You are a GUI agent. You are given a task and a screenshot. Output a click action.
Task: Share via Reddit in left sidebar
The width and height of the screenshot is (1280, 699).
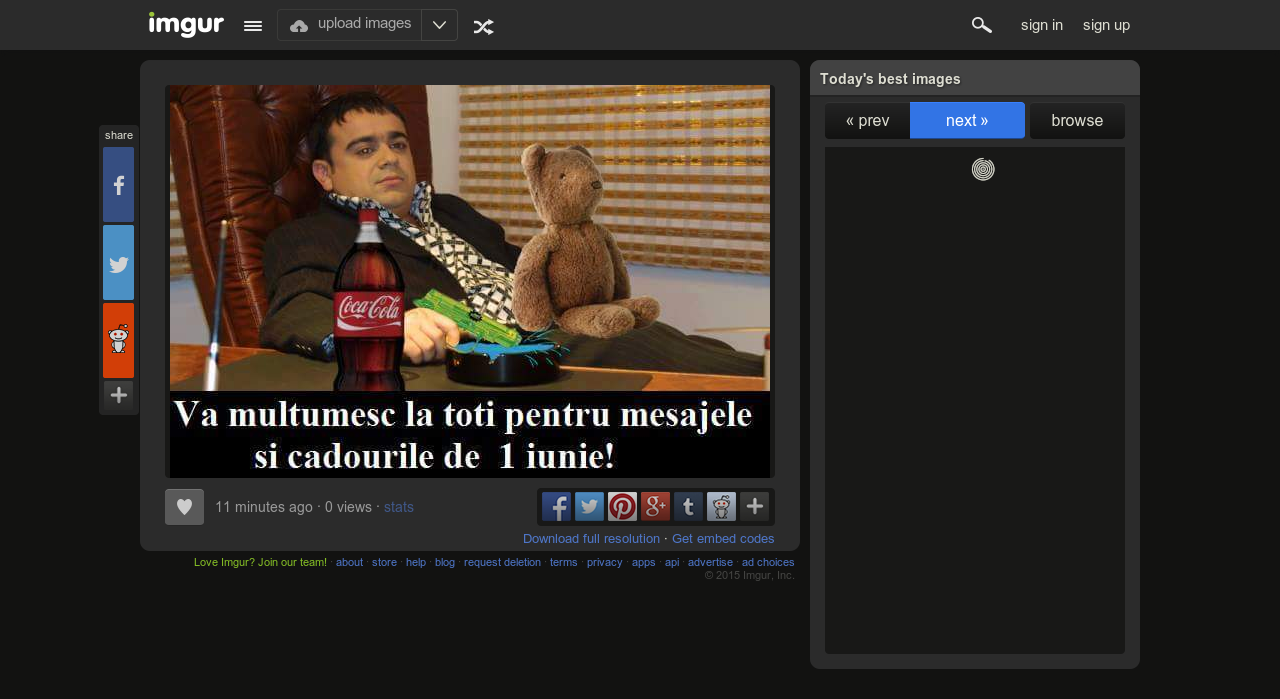[x=118, y=341]
